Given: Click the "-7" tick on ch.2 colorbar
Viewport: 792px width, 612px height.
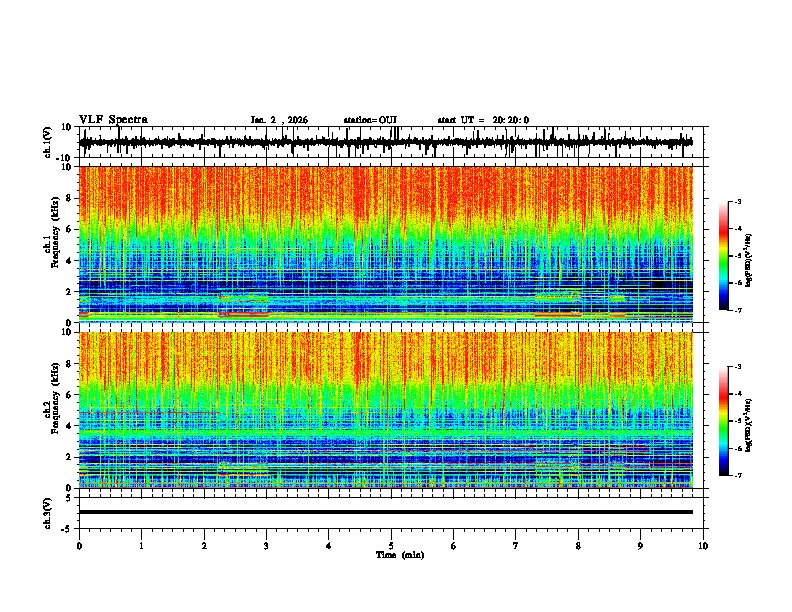Looking at the screenshot, I should pos(738,475).
